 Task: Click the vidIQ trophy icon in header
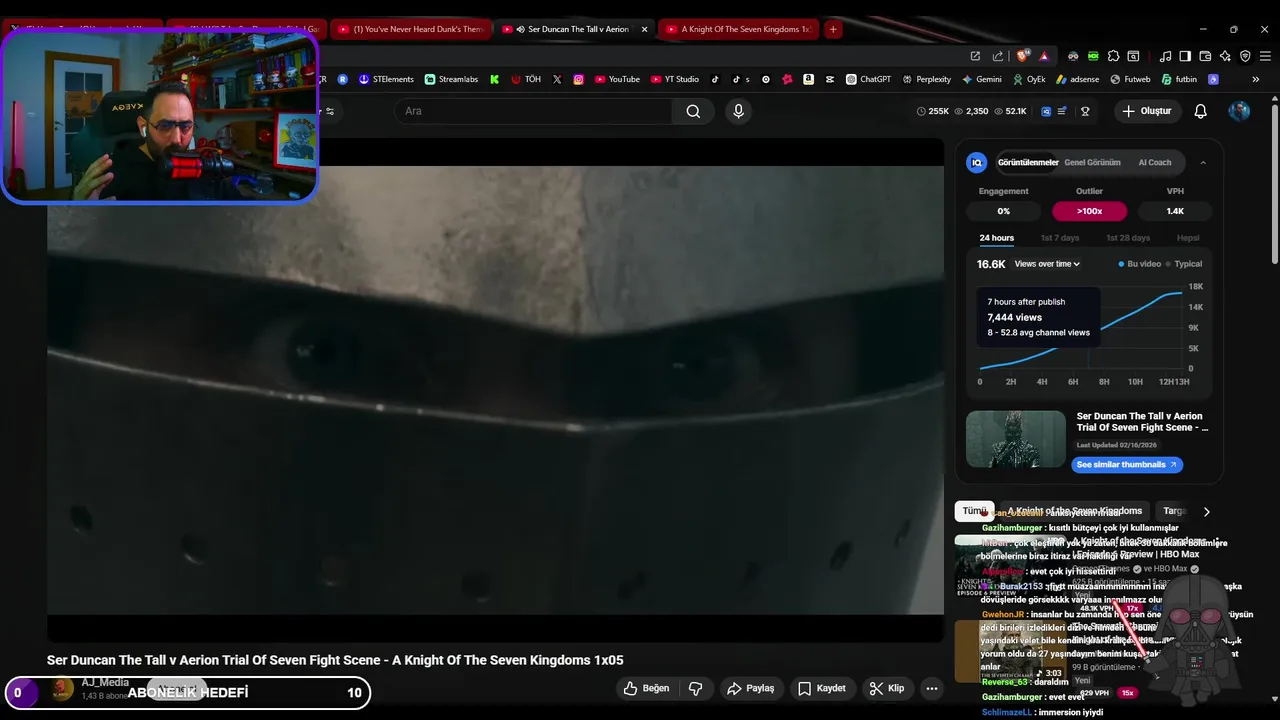point(1085,111)
